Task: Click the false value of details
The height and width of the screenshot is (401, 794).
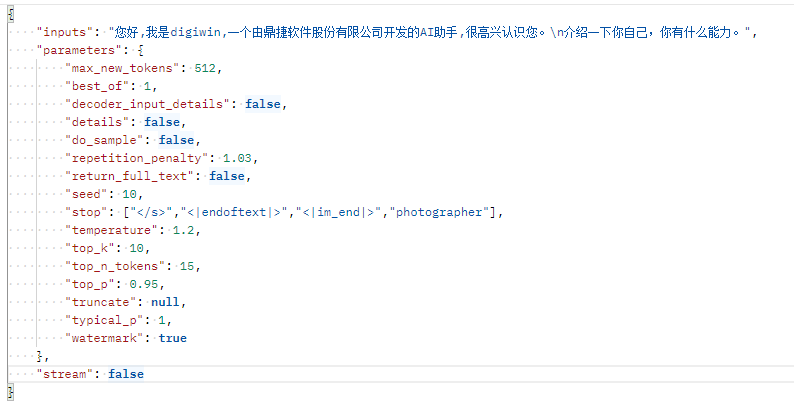Action: 162,122
